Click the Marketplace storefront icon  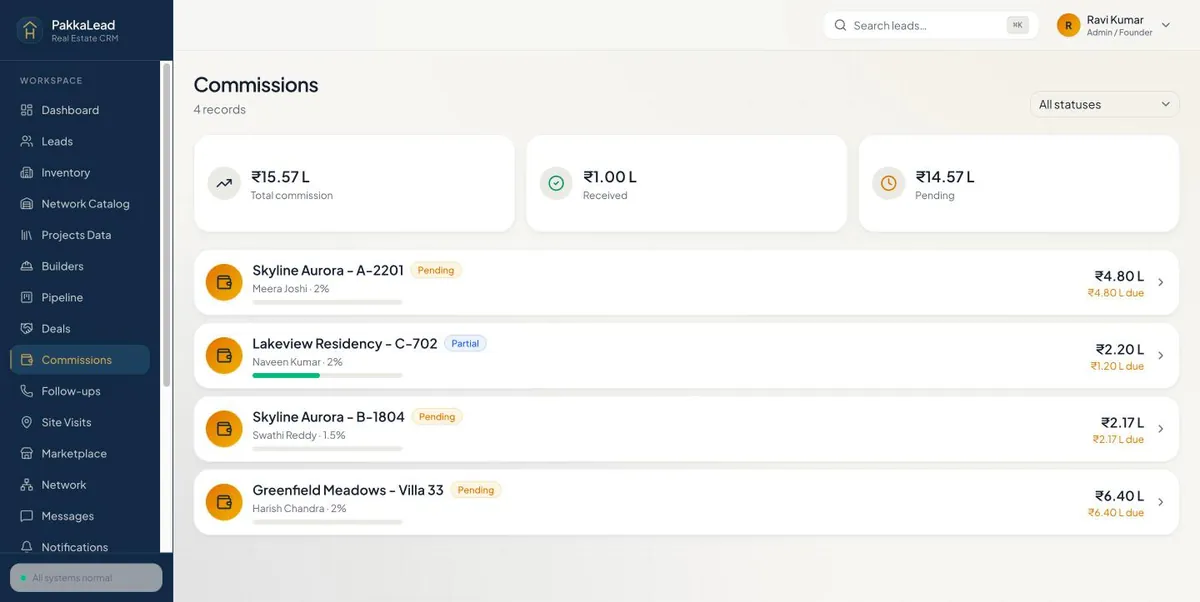point(27,453)
